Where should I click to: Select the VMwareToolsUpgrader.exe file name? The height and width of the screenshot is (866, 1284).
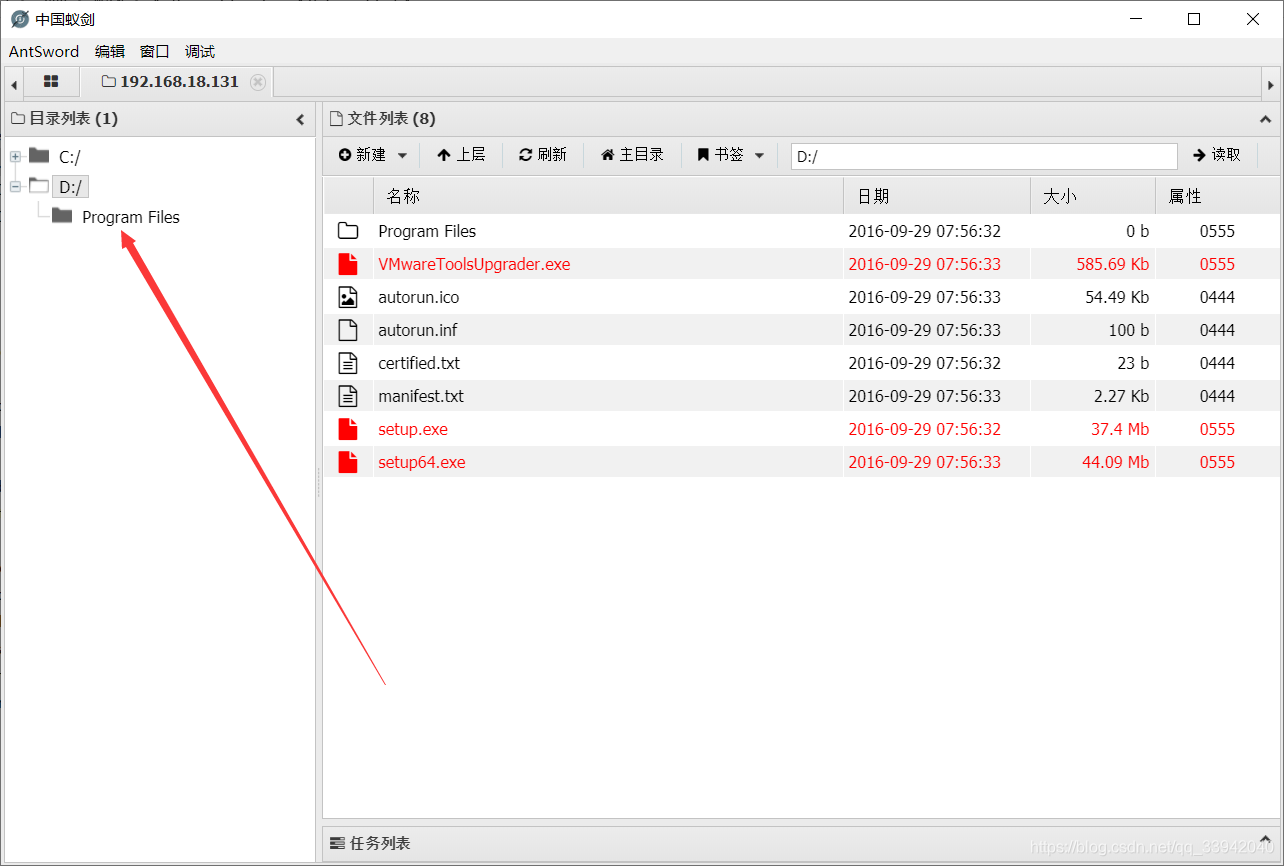click(x=474, y=264)
